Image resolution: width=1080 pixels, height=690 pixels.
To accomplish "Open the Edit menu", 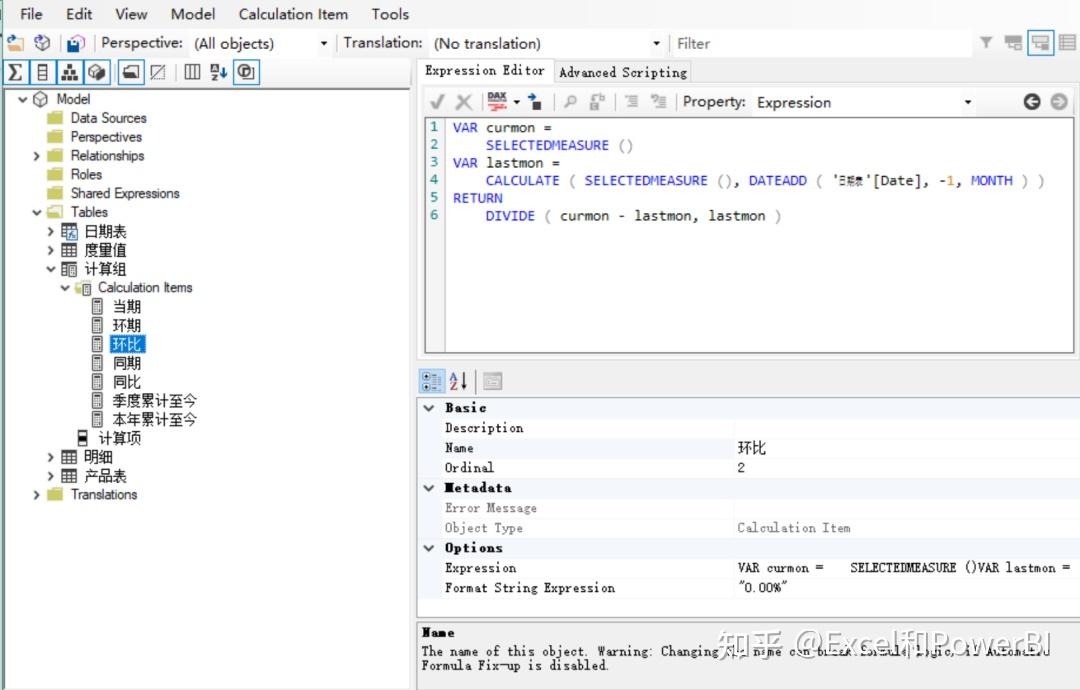I will coord(79,14).
